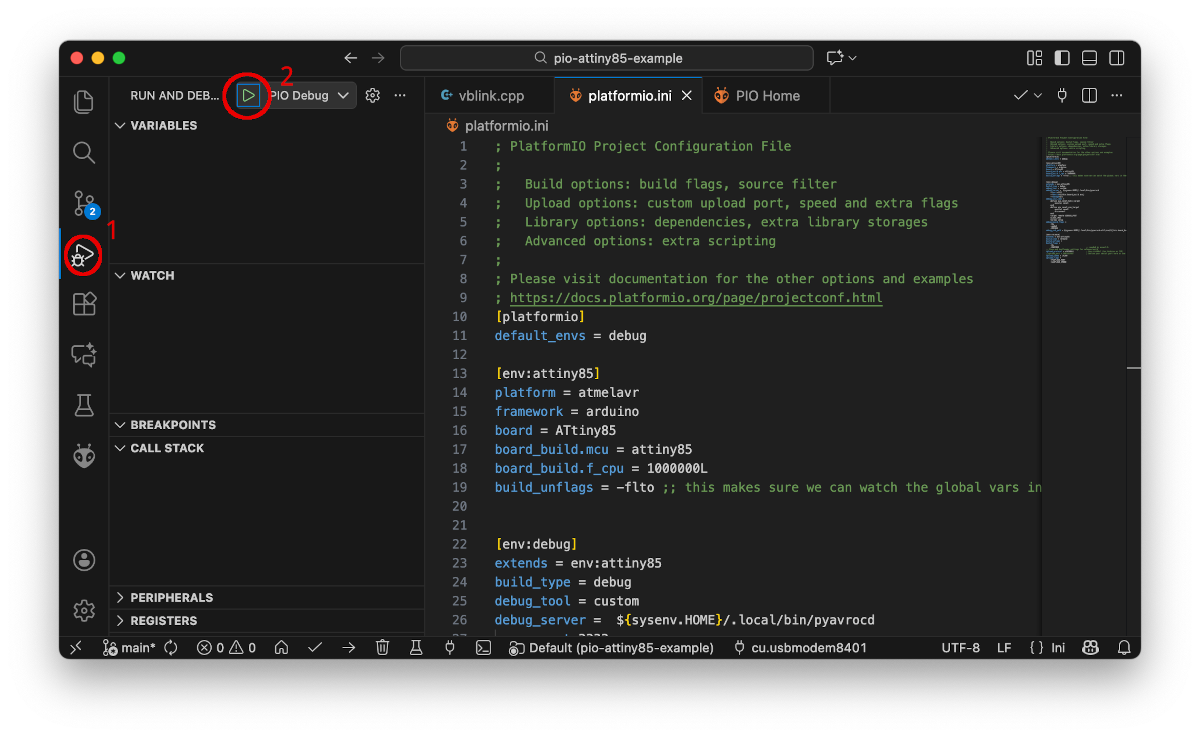
Task: Synchronize changes via status bar sync icon
Action: tap(171, 648)
